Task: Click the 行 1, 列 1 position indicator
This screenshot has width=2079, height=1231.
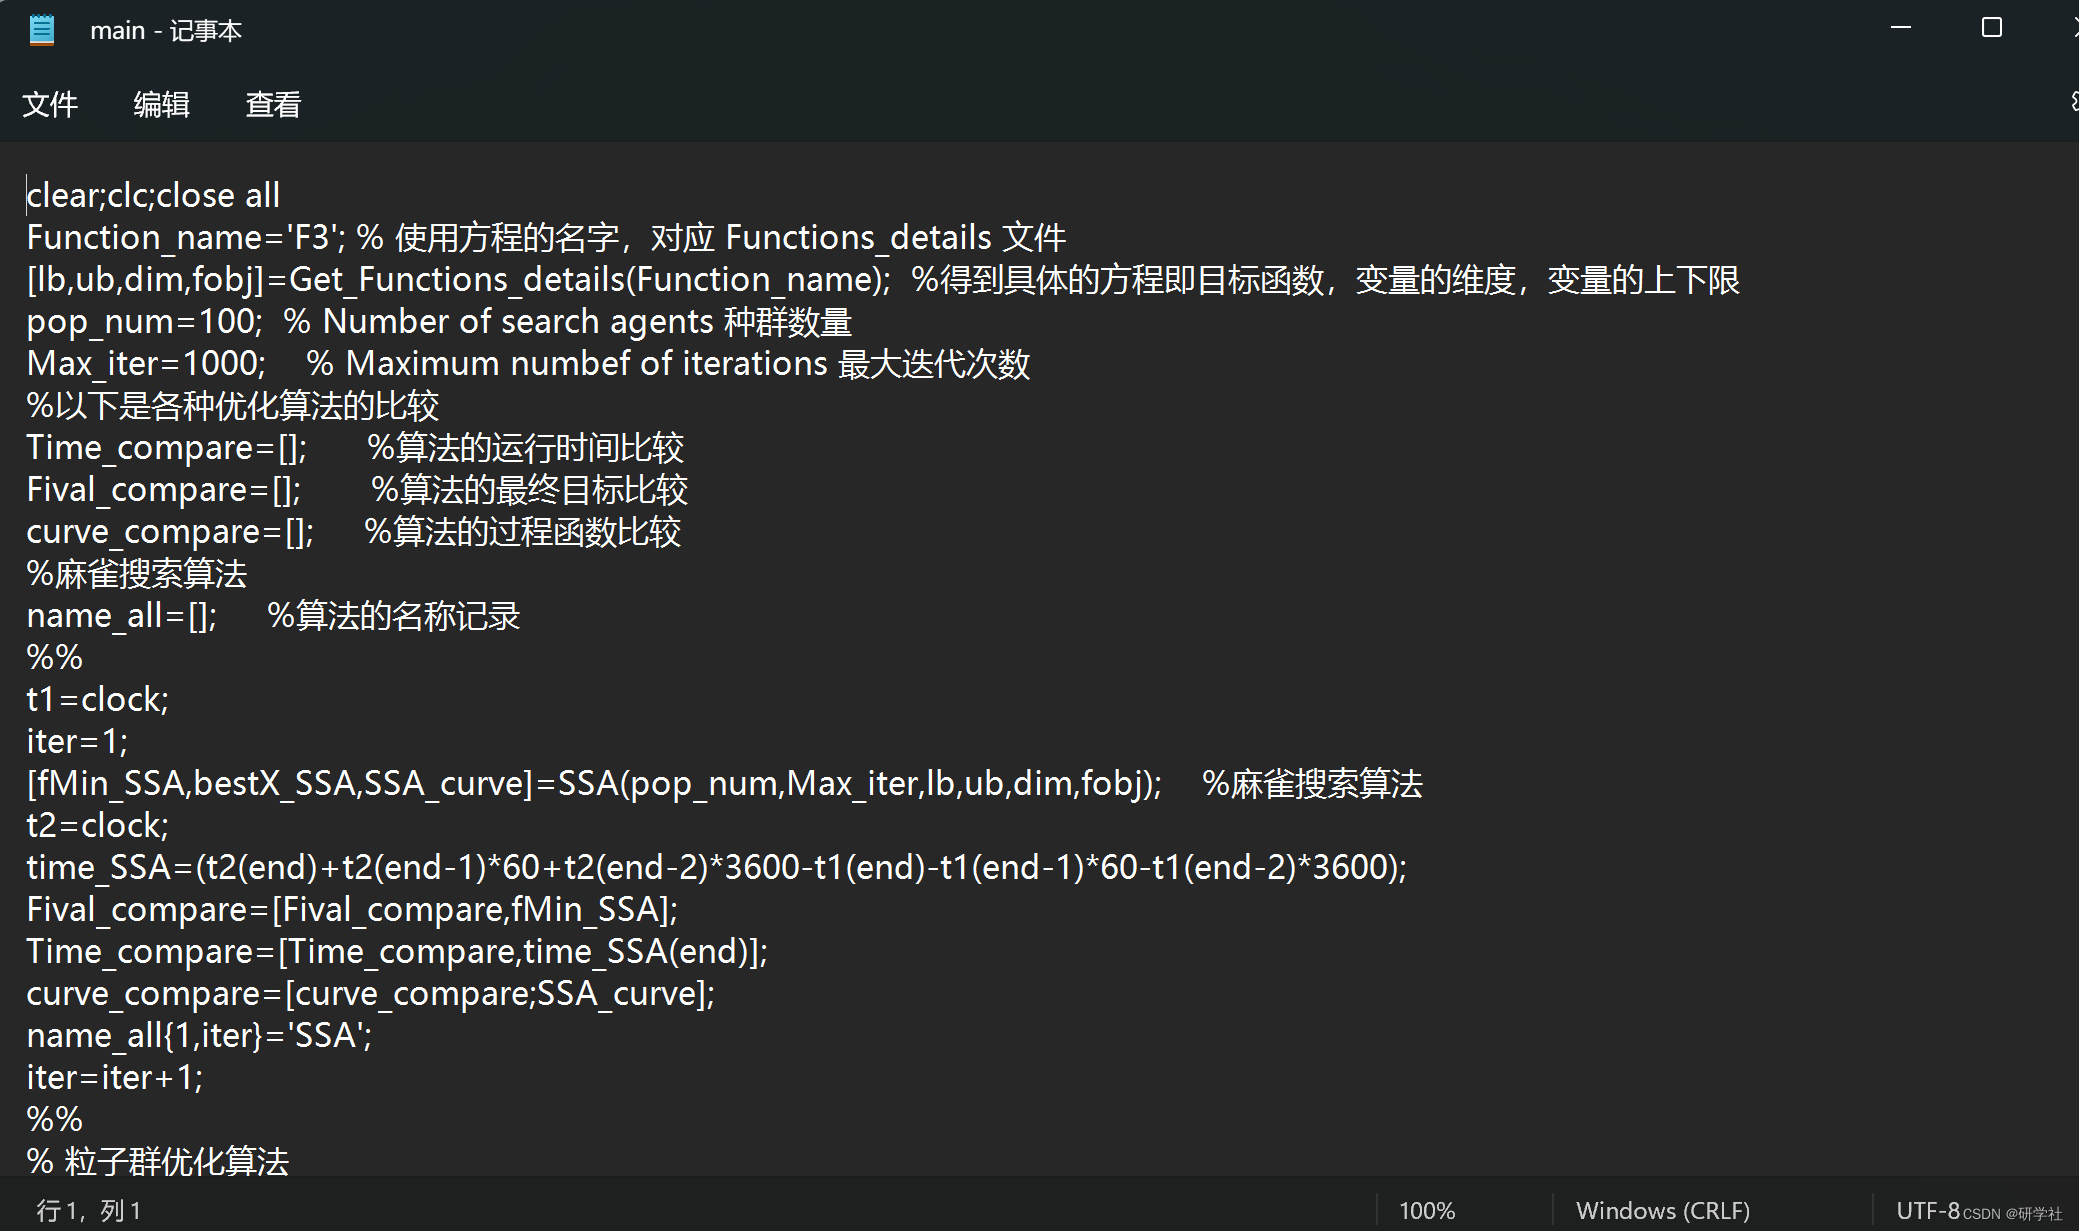Action: pyautogui.click(x=90, y=1211)
